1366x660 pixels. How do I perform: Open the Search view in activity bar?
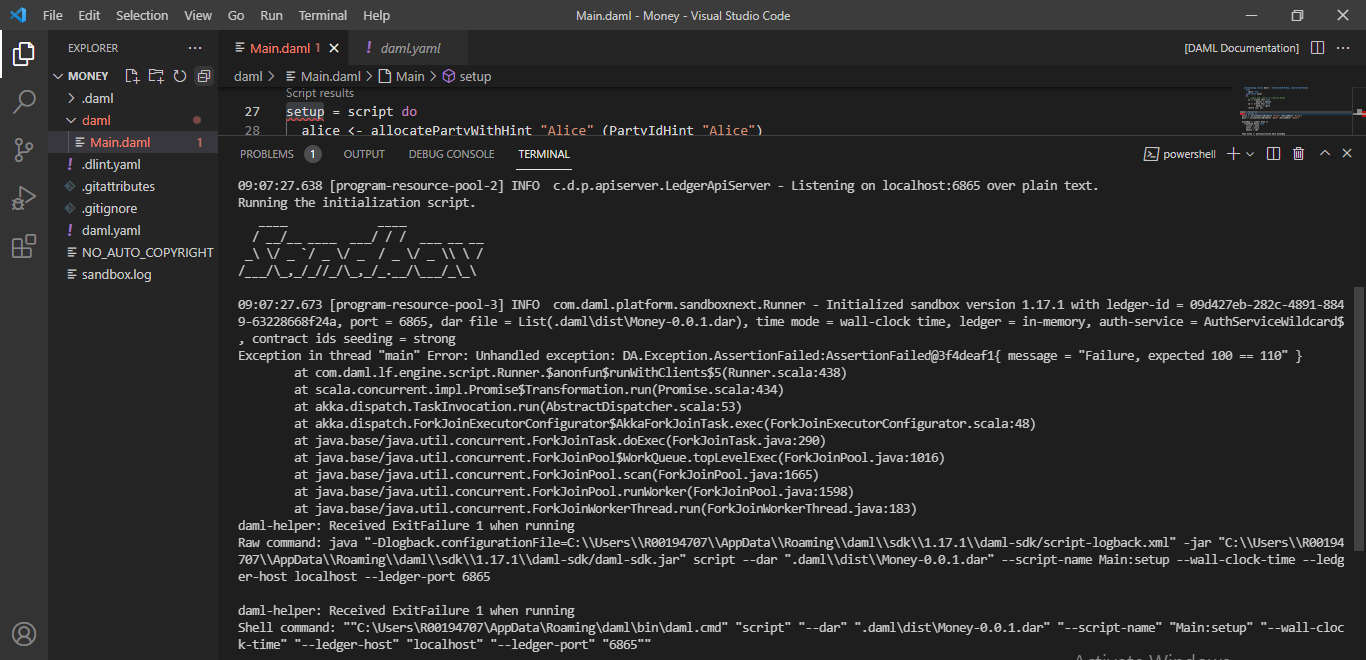coord(24,101)
